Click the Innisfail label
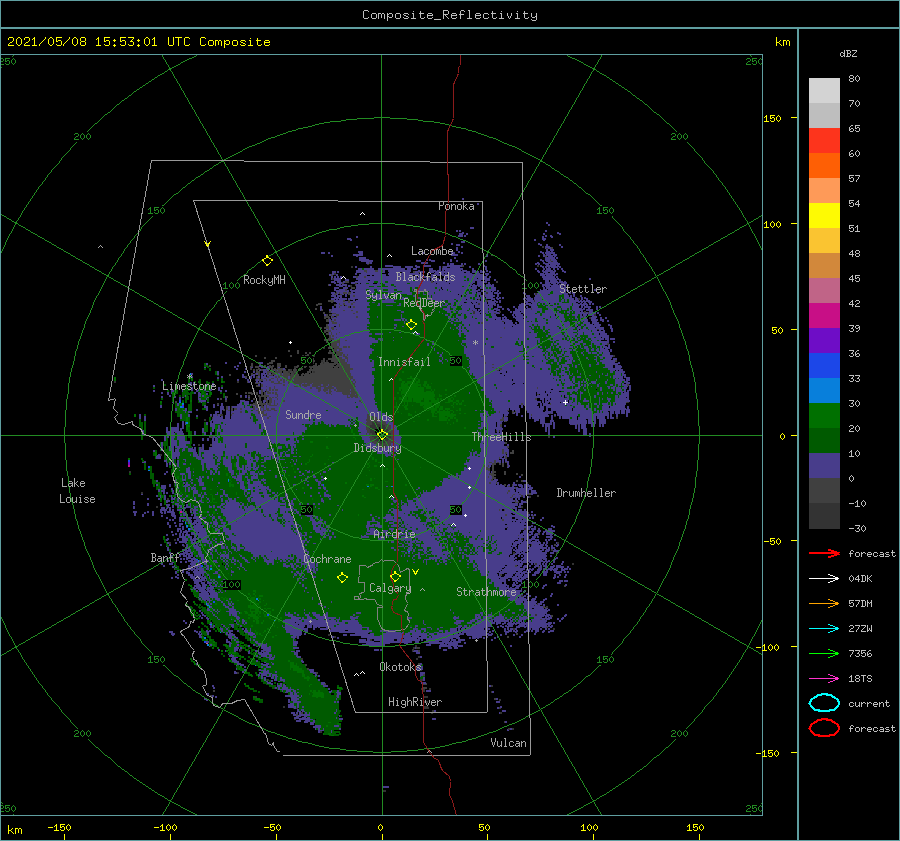Image resolution: width=900 pixels, height=841 pixels. [x=404, y=362]
